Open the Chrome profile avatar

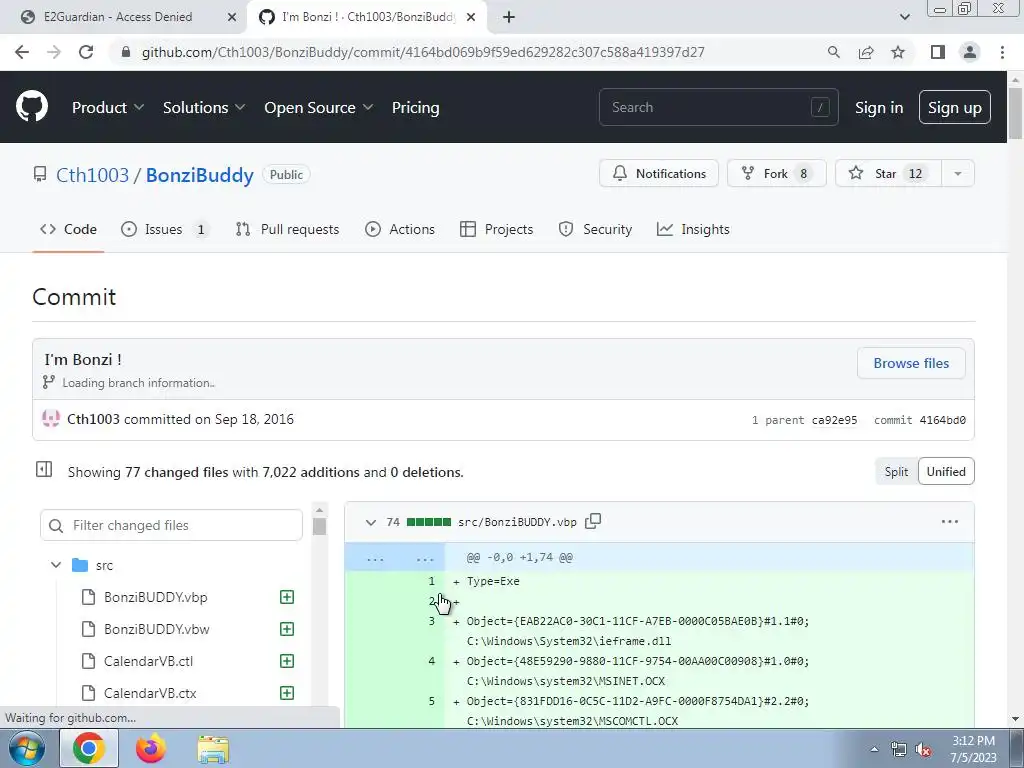970,52
